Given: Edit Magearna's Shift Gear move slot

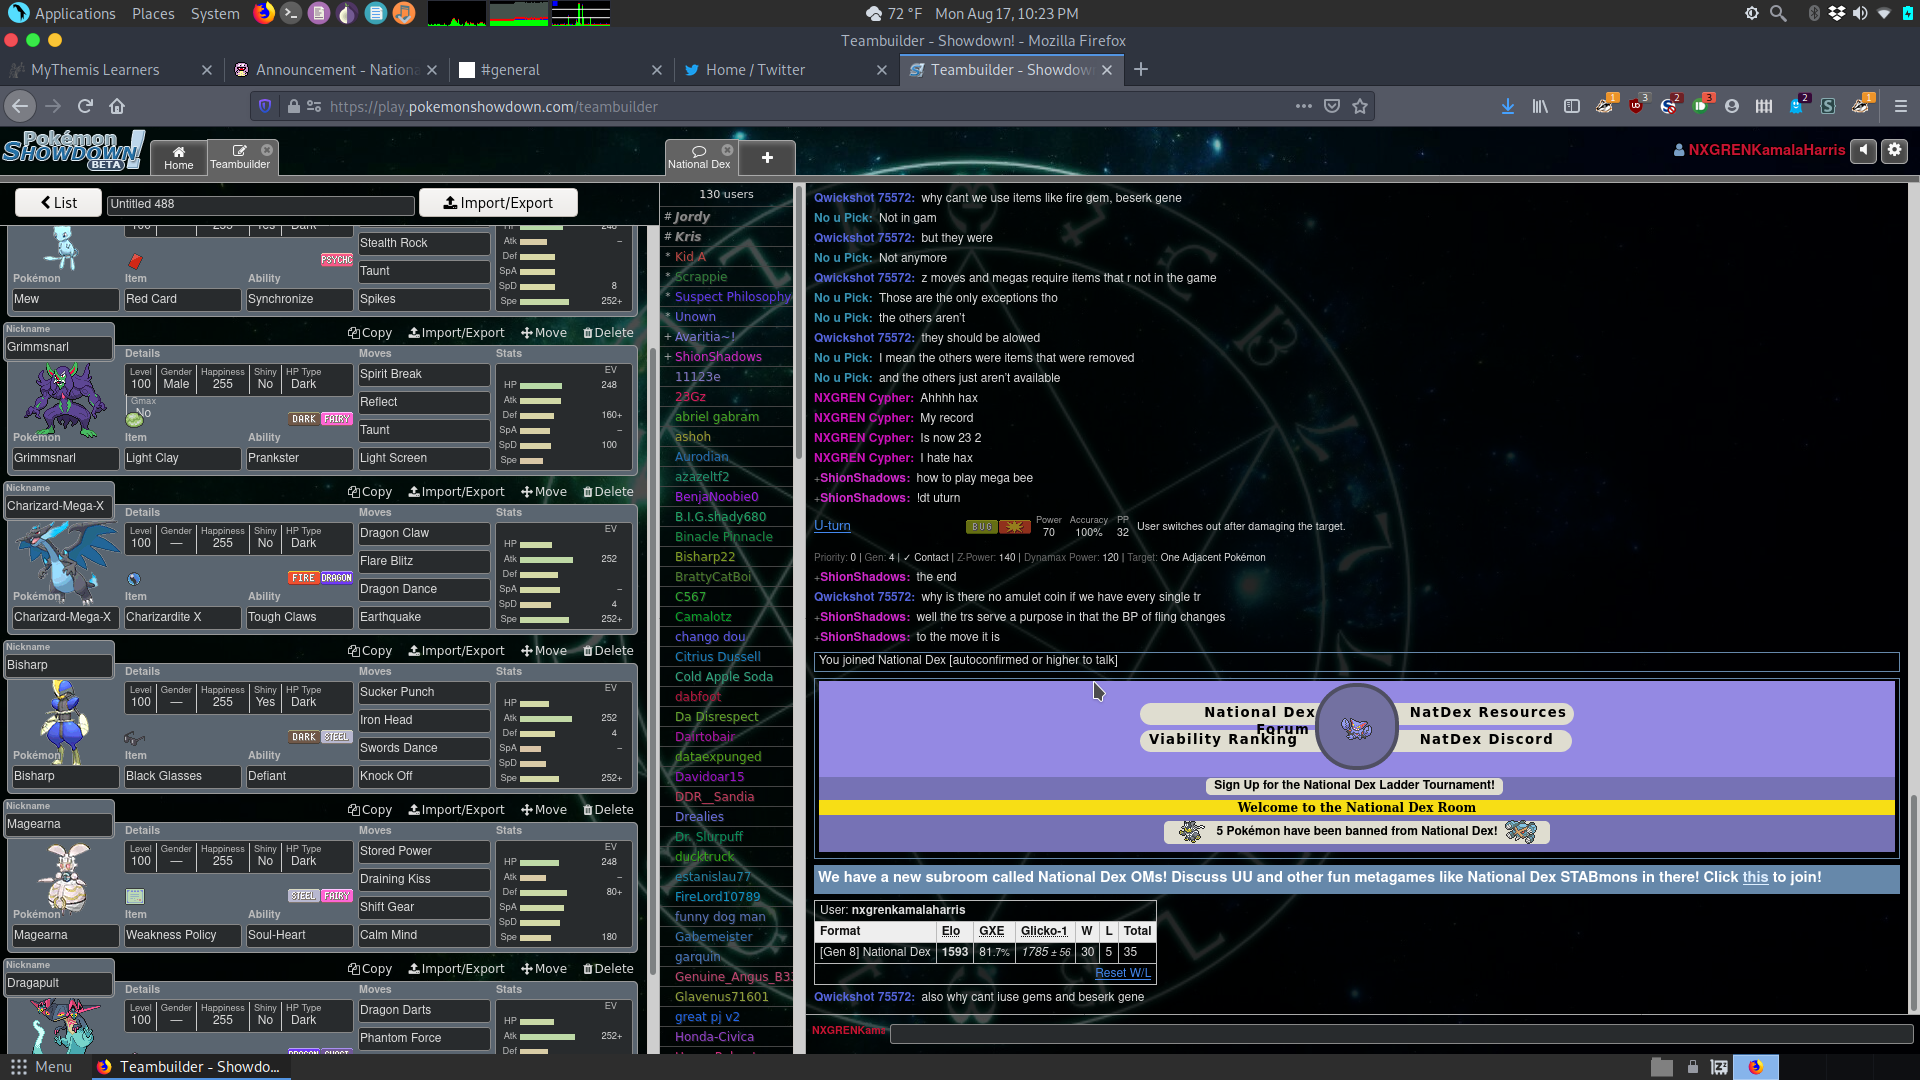Looking at the screenshot, I should [424, 907].
